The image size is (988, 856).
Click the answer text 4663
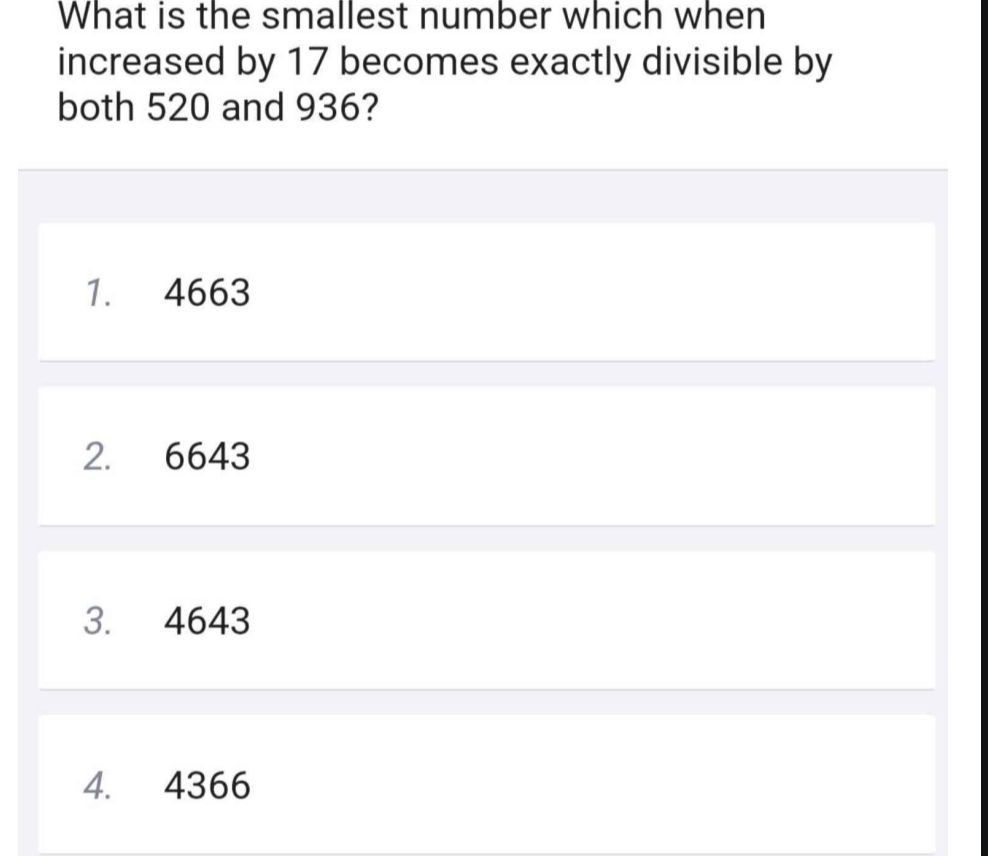tap(207, 294)
